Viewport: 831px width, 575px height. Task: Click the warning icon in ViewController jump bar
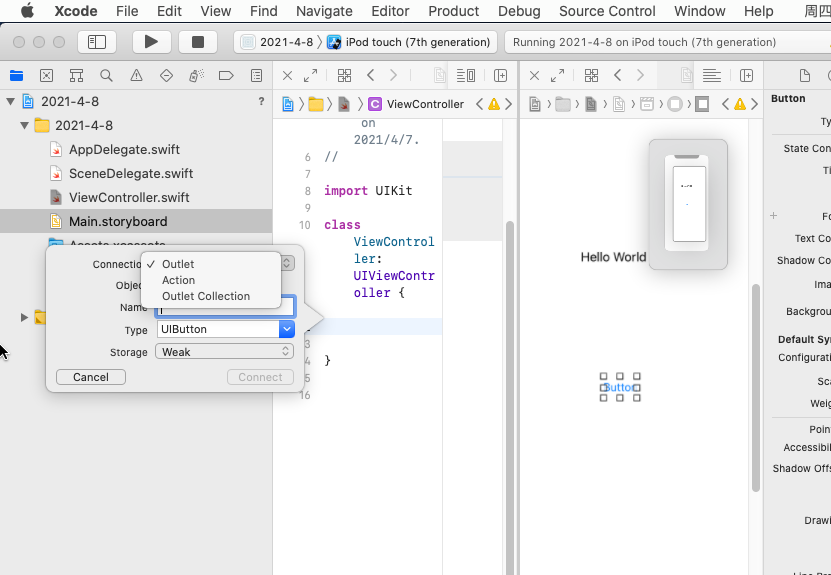[494, 104]
